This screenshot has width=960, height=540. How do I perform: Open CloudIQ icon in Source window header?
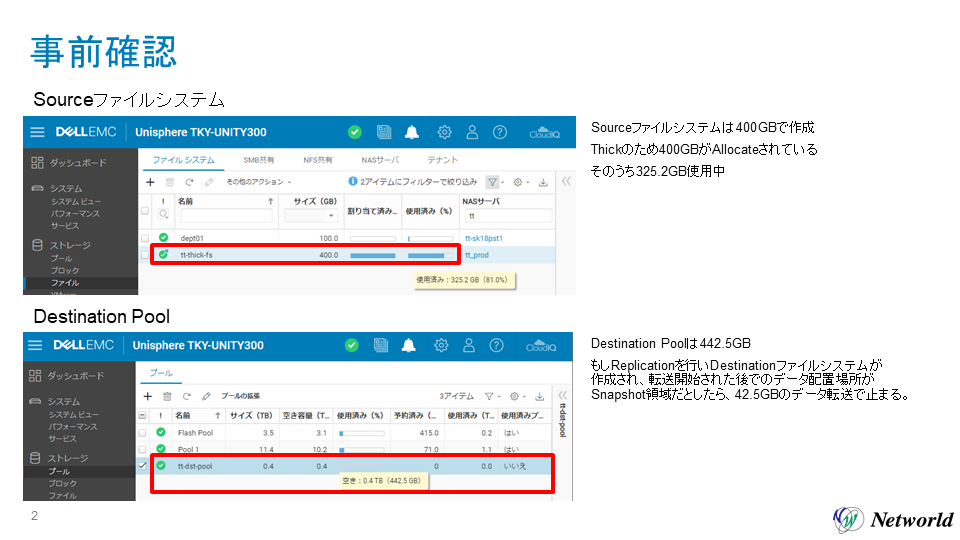544,133
